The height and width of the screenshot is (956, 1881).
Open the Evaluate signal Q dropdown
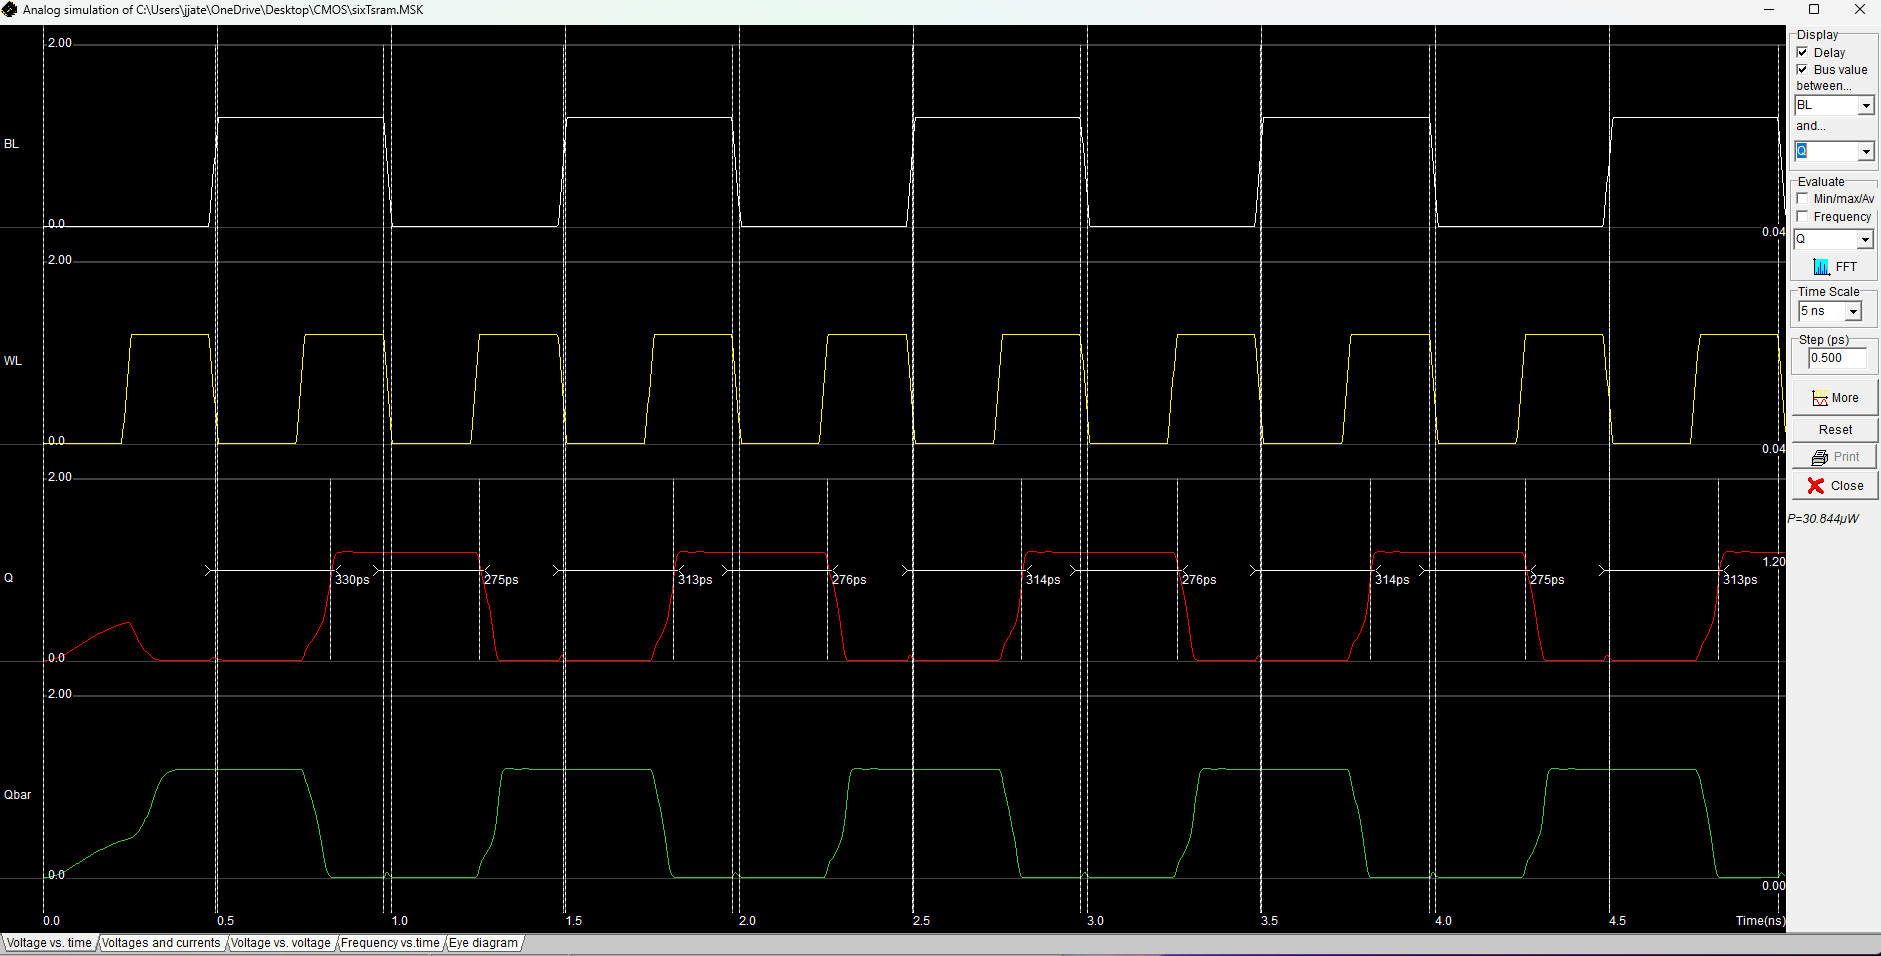pyautogui.click(x=1865, y=240)
